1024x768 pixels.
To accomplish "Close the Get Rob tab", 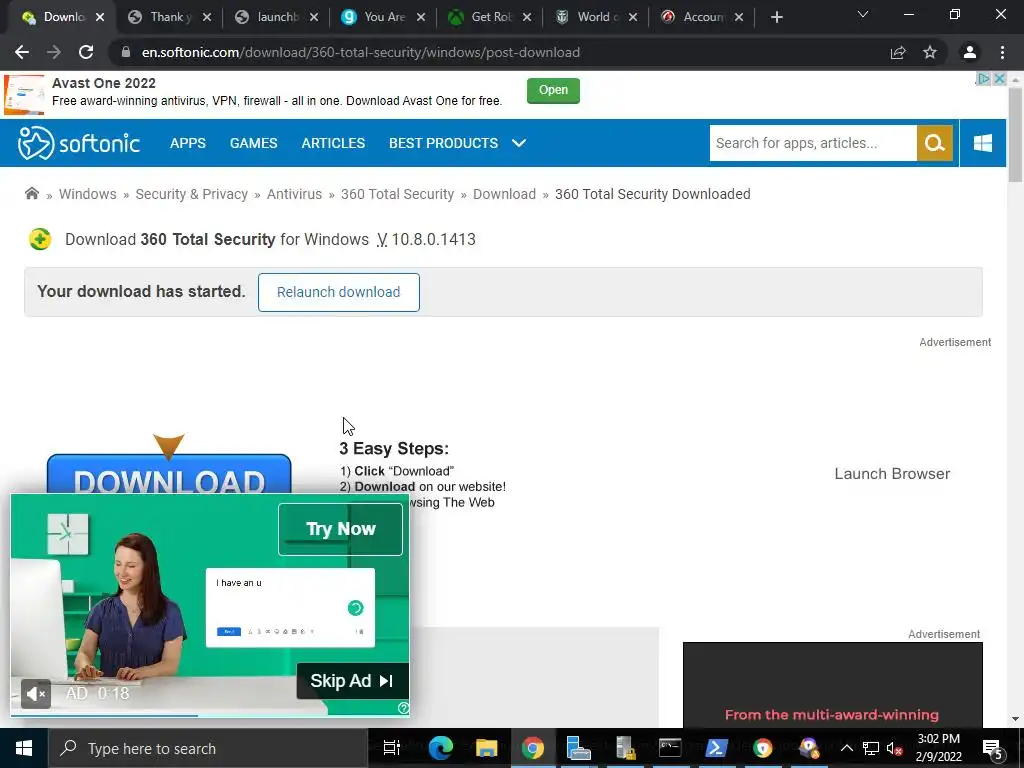I will [x=527, y=17].
